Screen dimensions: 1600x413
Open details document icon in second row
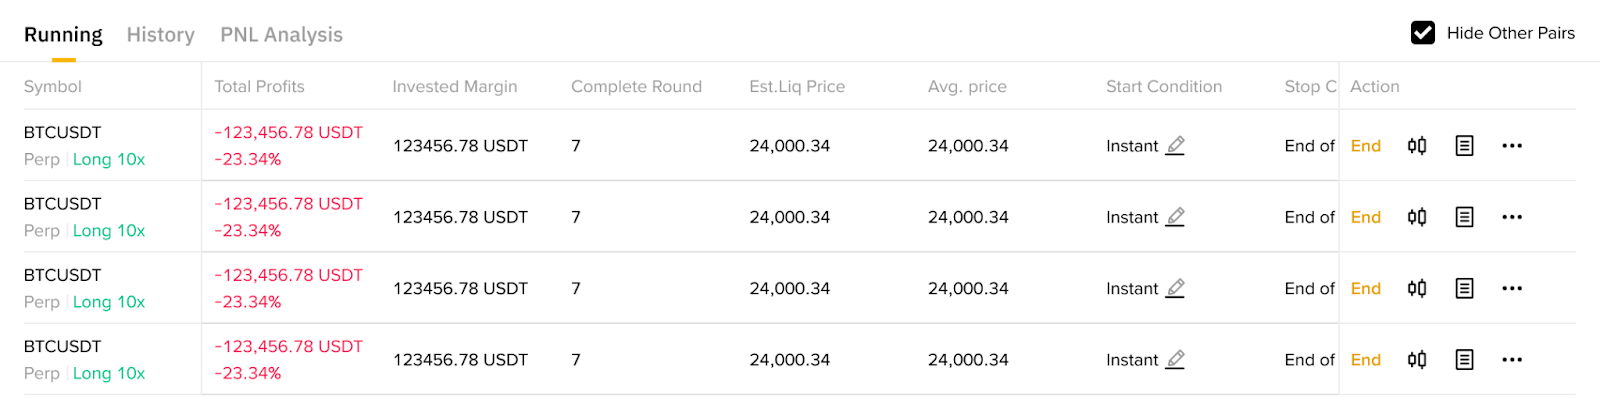point(1464,217)
